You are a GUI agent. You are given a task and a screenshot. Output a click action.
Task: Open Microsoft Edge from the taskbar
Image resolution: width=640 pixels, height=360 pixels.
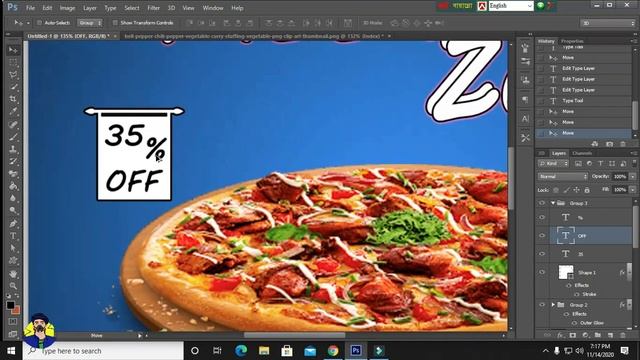click(x=241, y=351)
